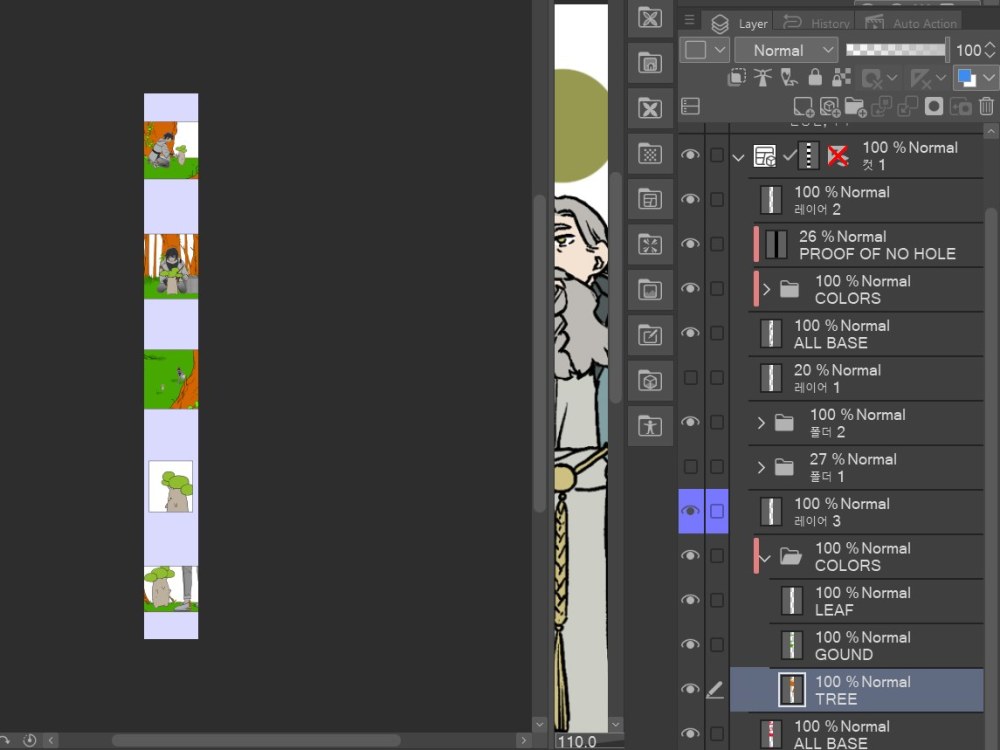Image resolution: width=1000 pixels, height=750 pixels.
Task: Collapse the open lower COLORS folder
Action: [765, 558]
